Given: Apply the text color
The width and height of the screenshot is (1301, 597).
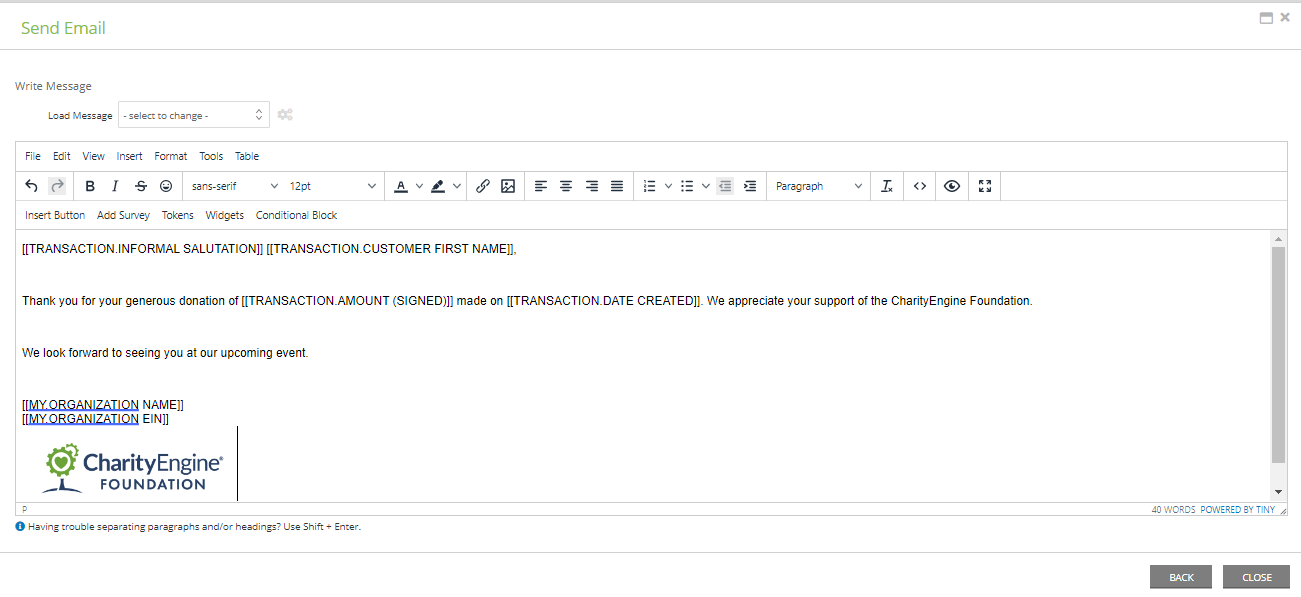Looking at the screenshot, I should (x=401, y=186).
